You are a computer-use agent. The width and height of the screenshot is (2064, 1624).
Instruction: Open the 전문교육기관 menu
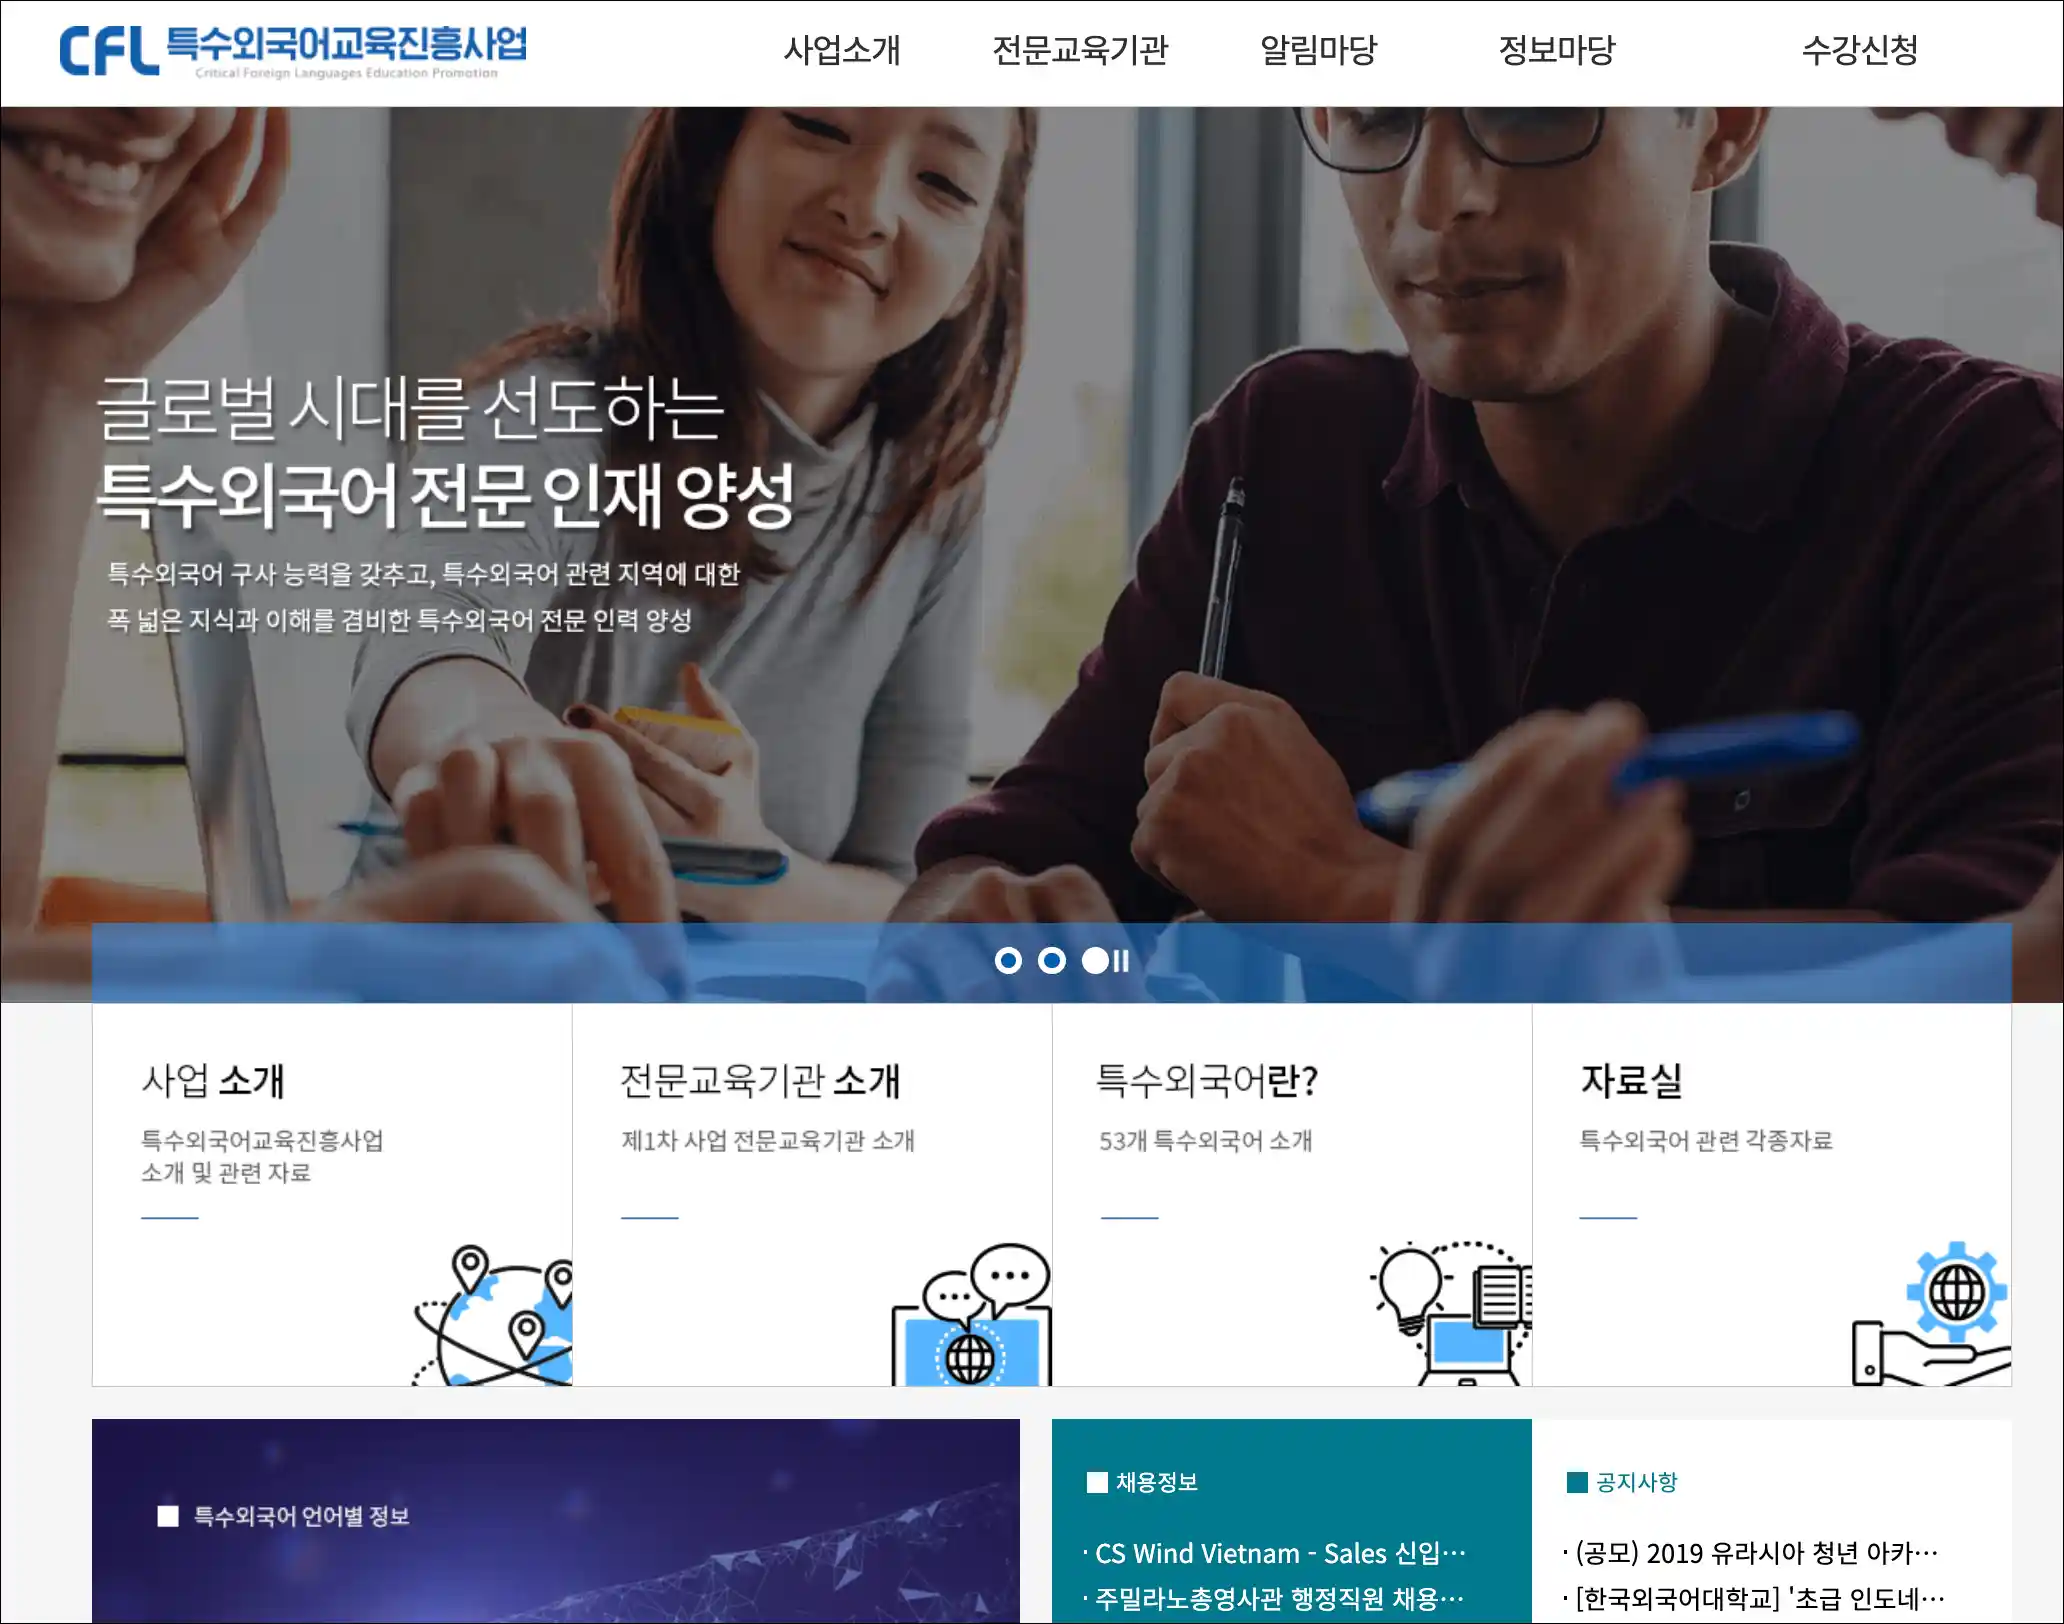1080,50
